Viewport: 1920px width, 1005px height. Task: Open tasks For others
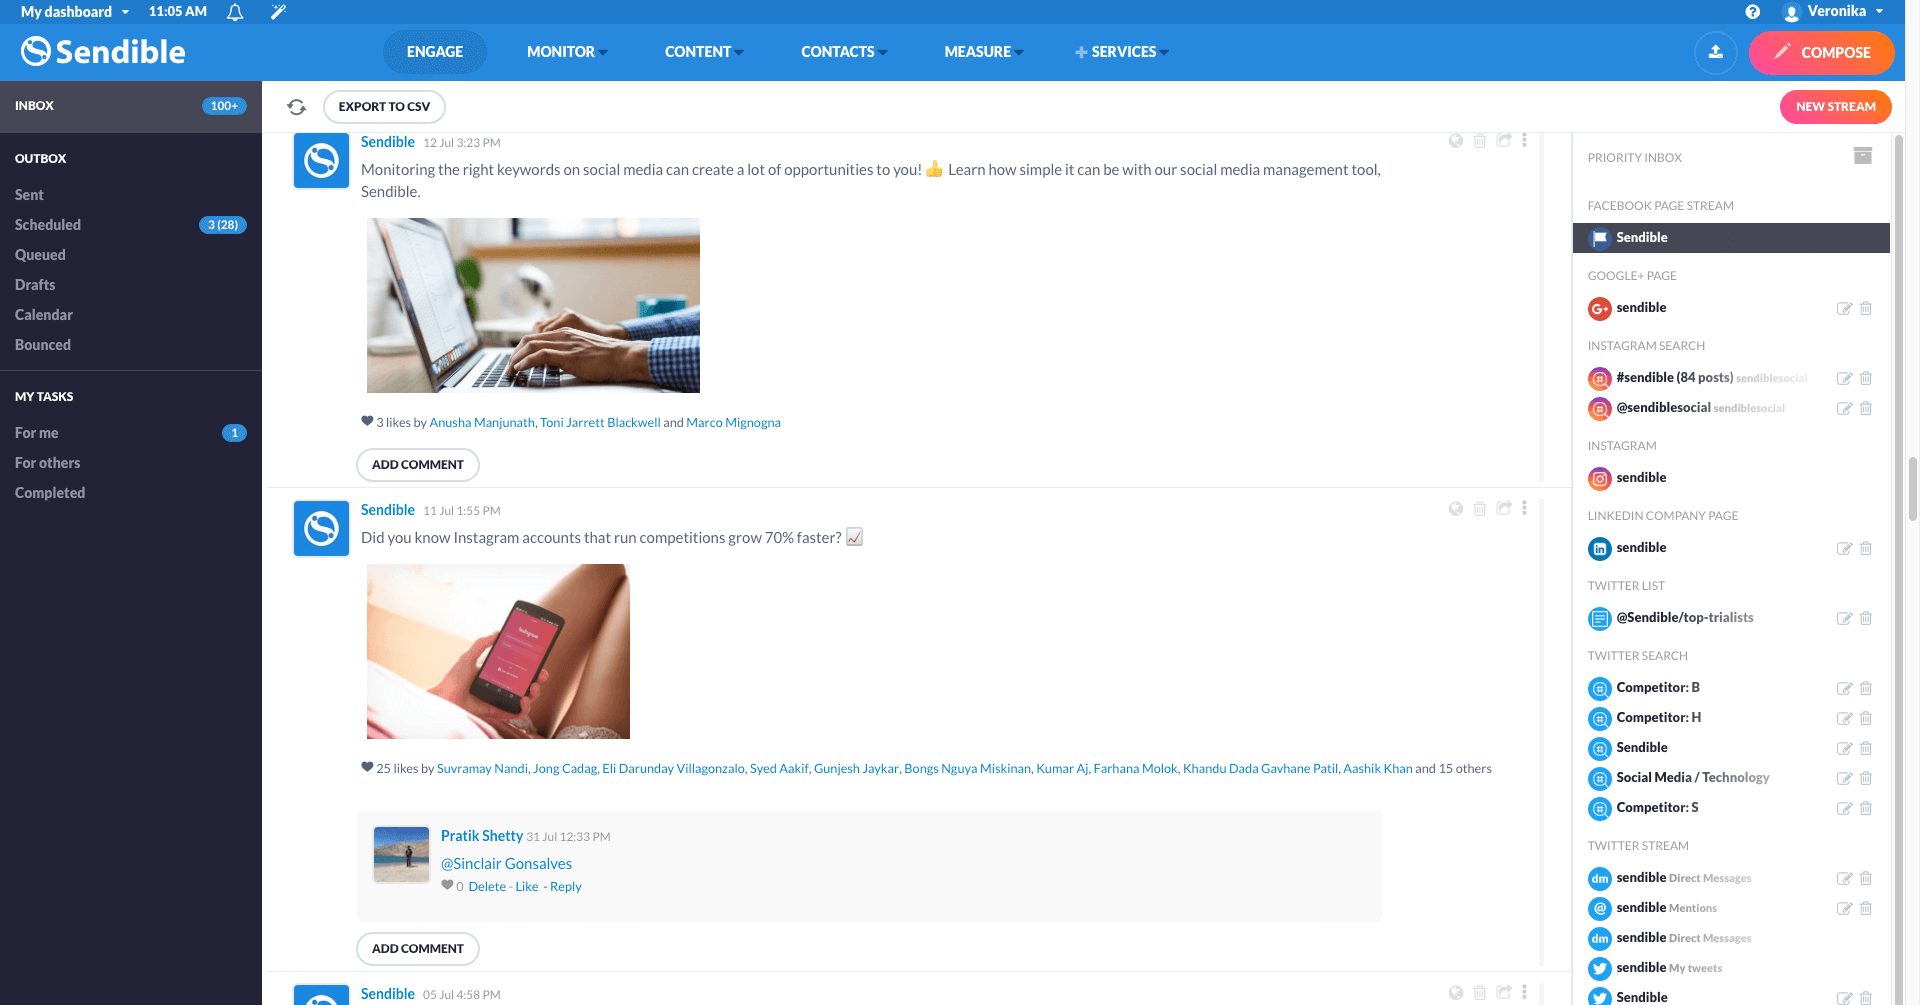[47, 463]
